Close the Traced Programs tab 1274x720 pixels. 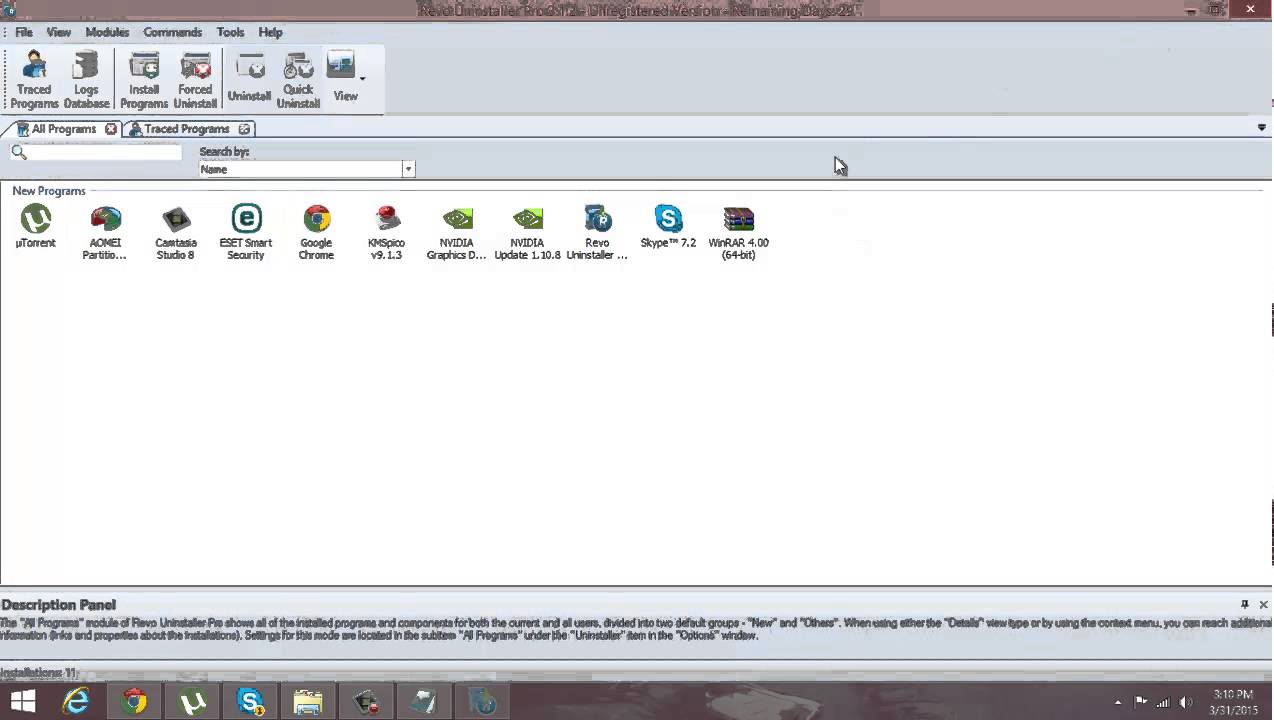tap(244, 129)
